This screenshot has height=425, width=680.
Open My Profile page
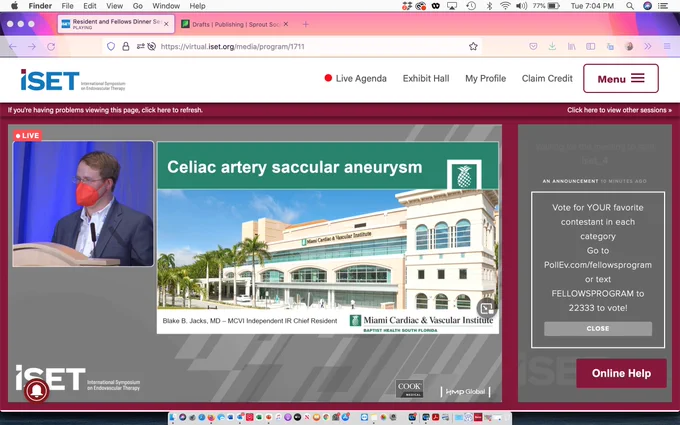tap(485, 78)
